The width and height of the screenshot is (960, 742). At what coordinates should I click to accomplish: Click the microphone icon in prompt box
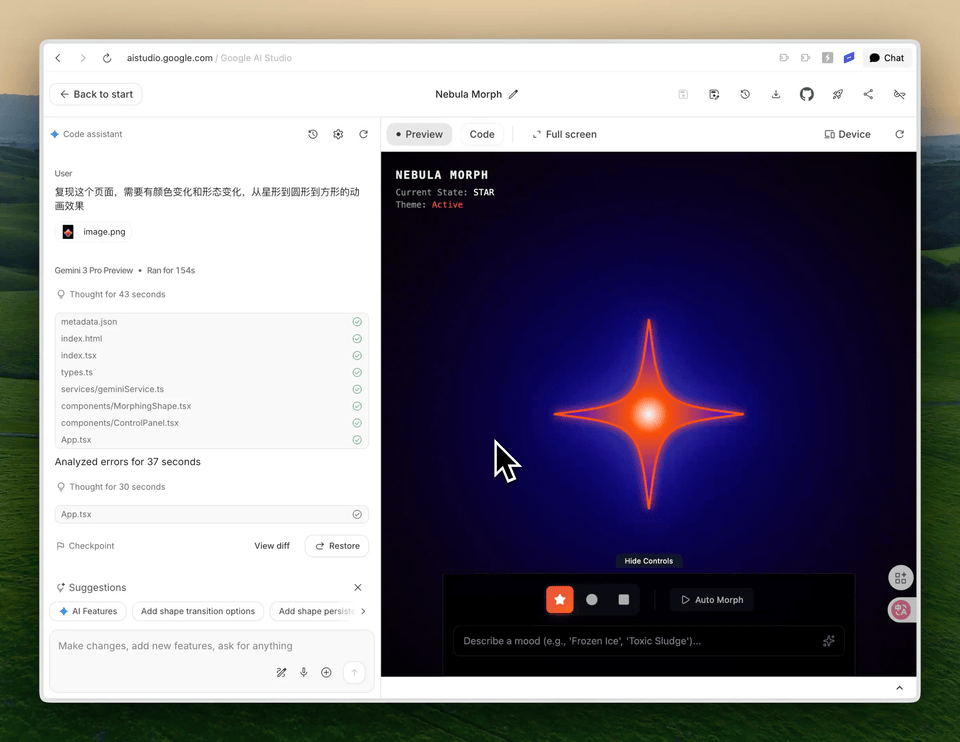304,672
